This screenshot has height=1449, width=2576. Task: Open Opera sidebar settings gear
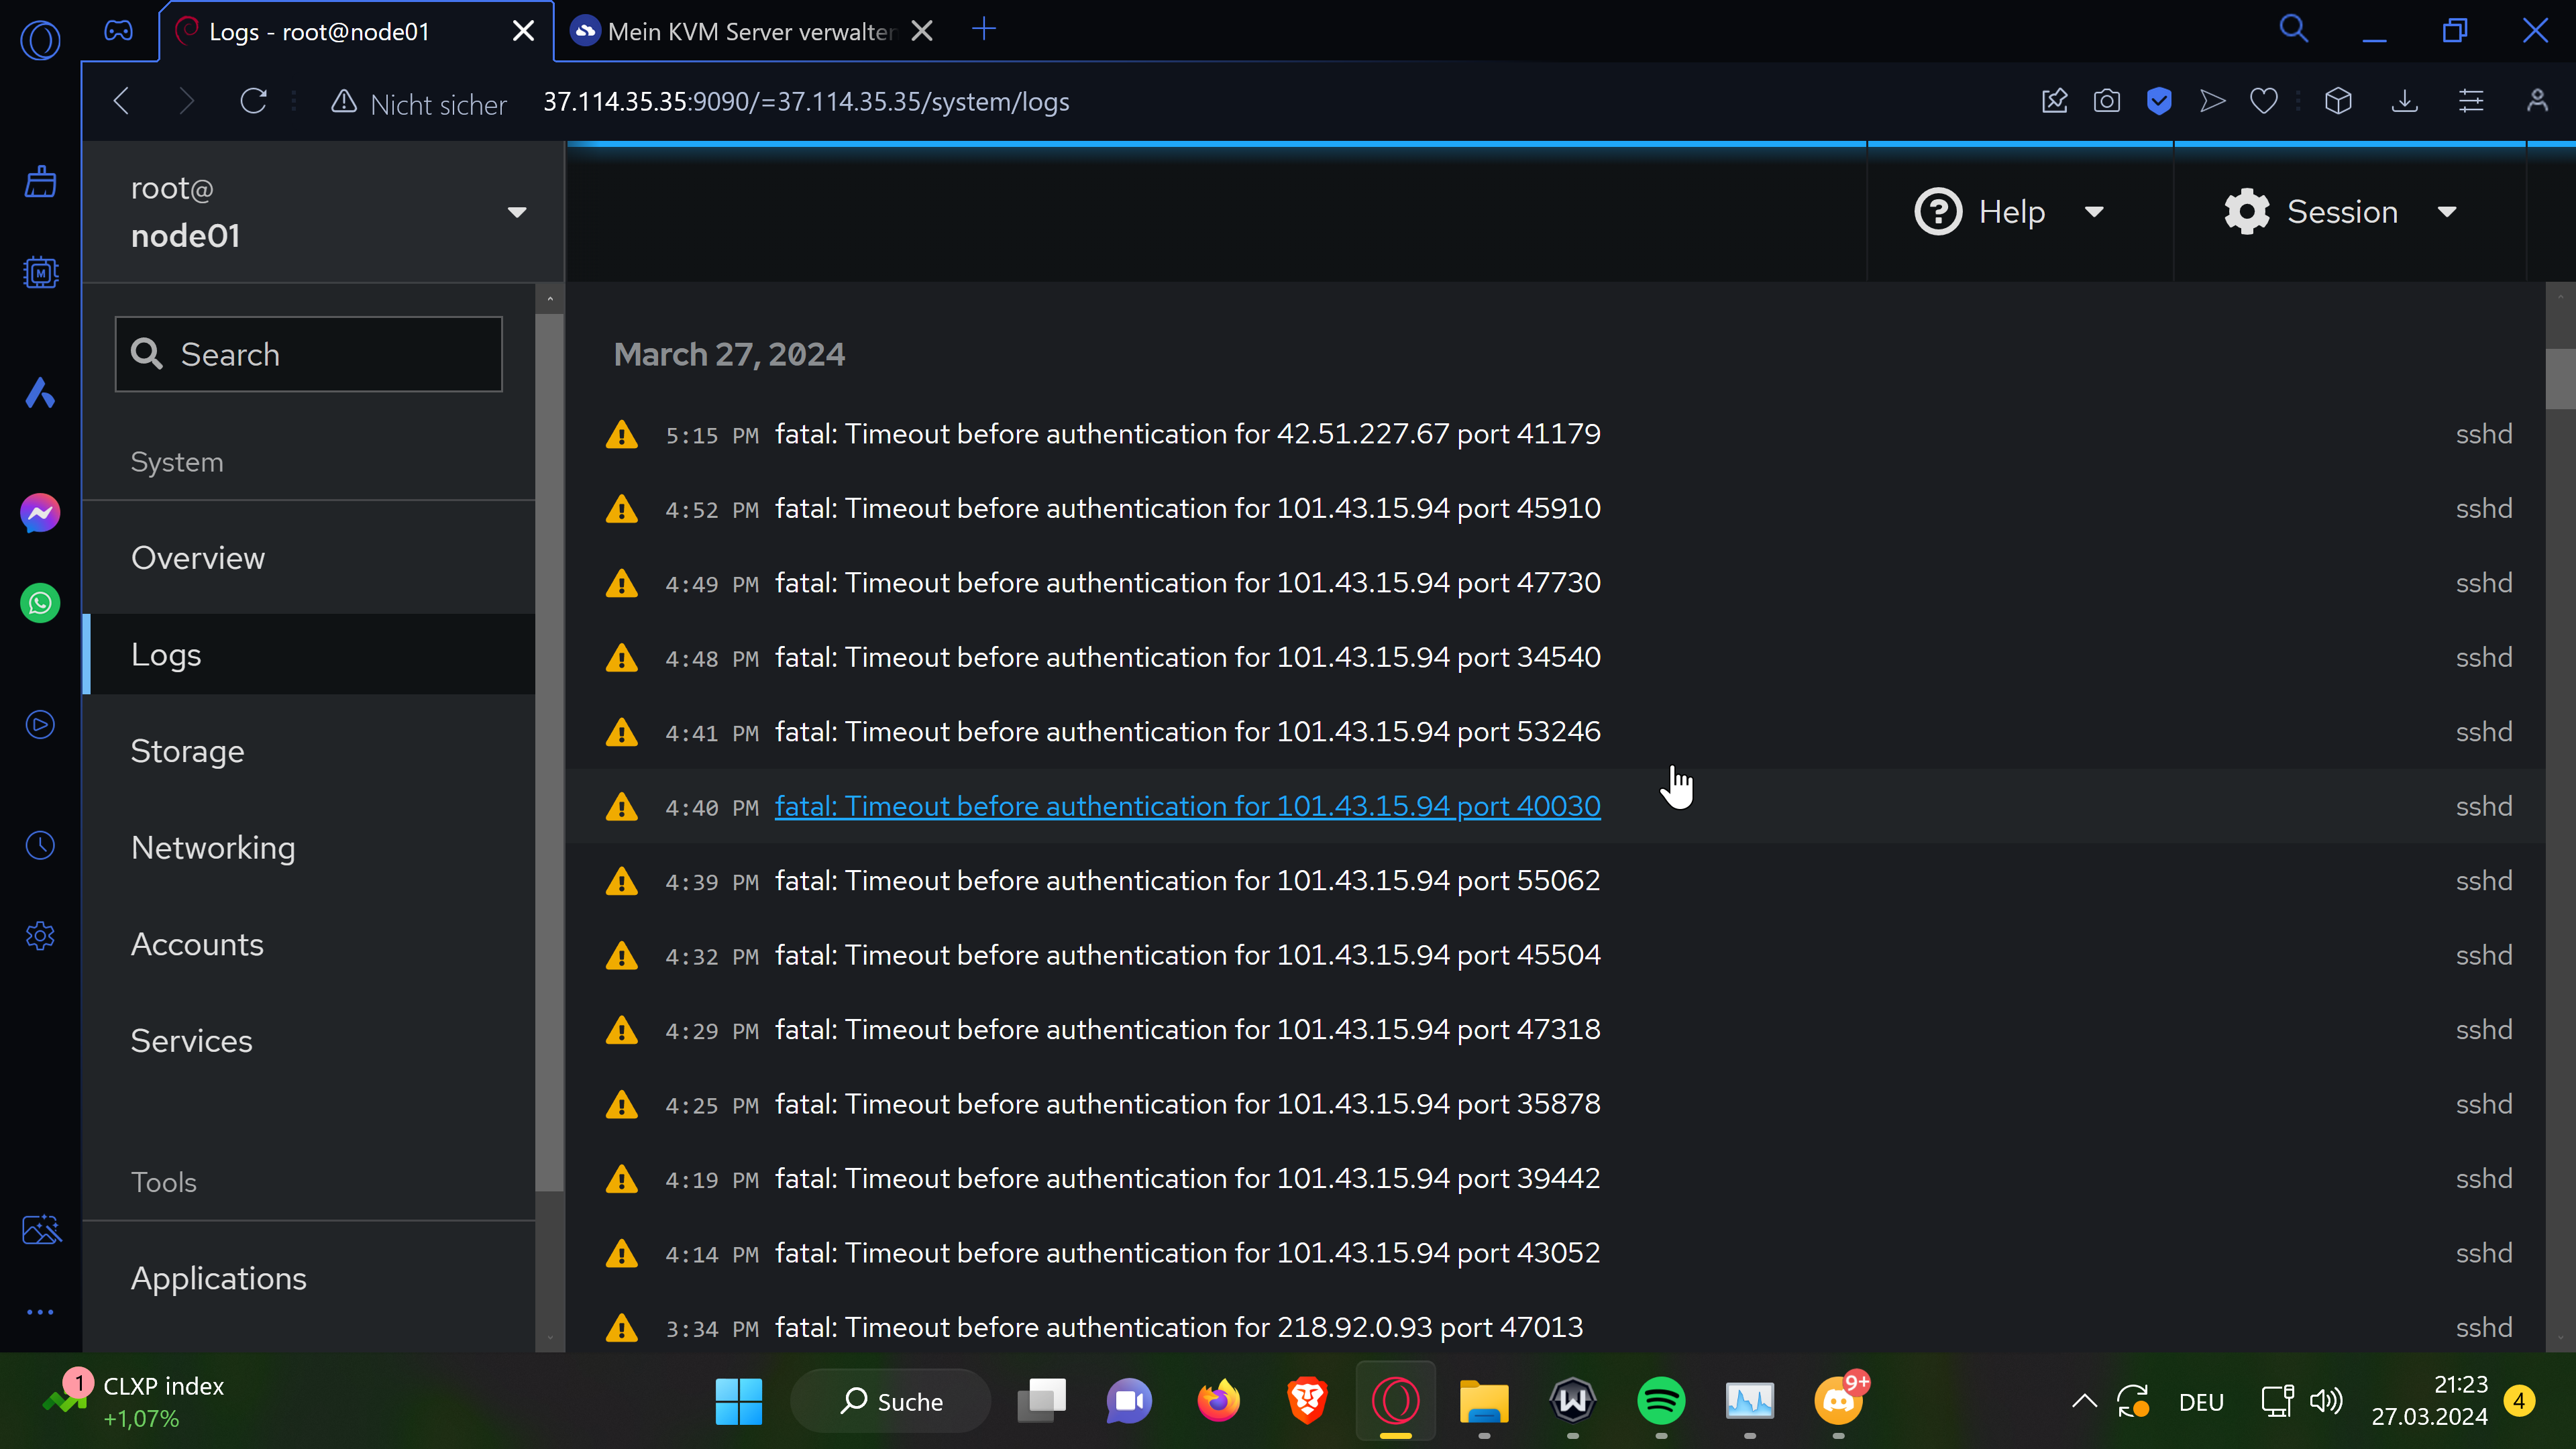point(40,936)
